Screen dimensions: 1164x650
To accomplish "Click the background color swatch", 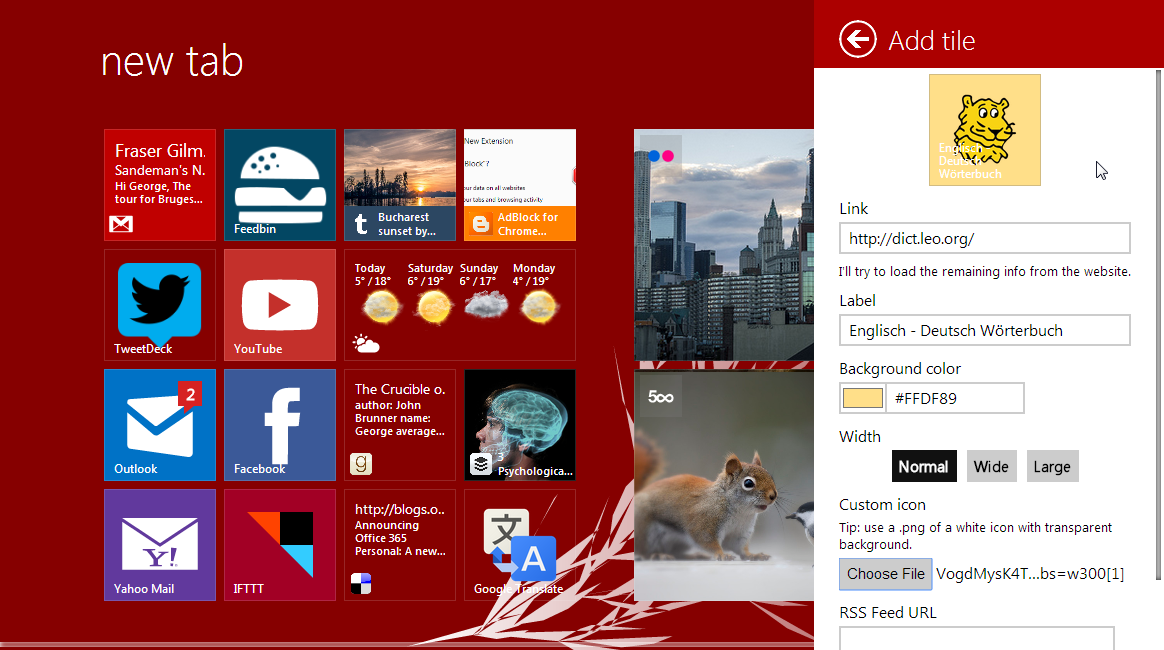I will [862, 398].
